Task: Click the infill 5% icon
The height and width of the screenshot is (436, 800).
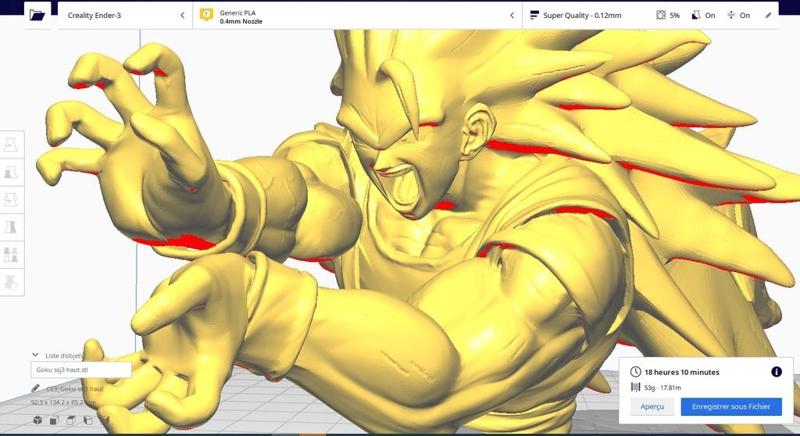Action: click(x=661, y=15)
